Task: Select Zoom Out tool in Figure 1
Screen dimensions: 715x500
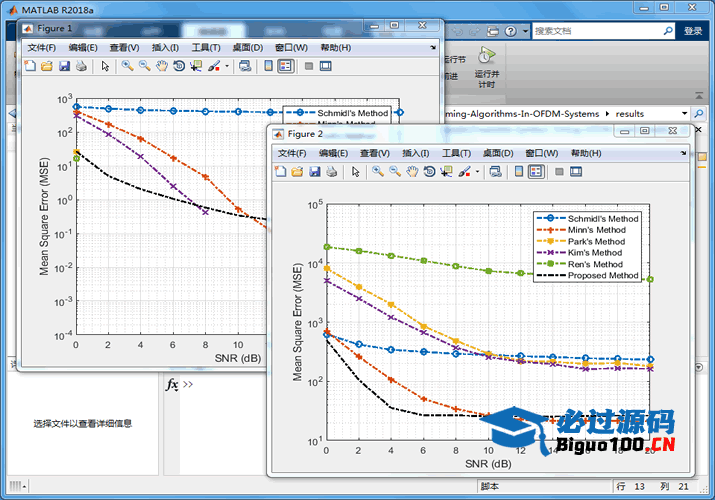Action: point(144,66)
